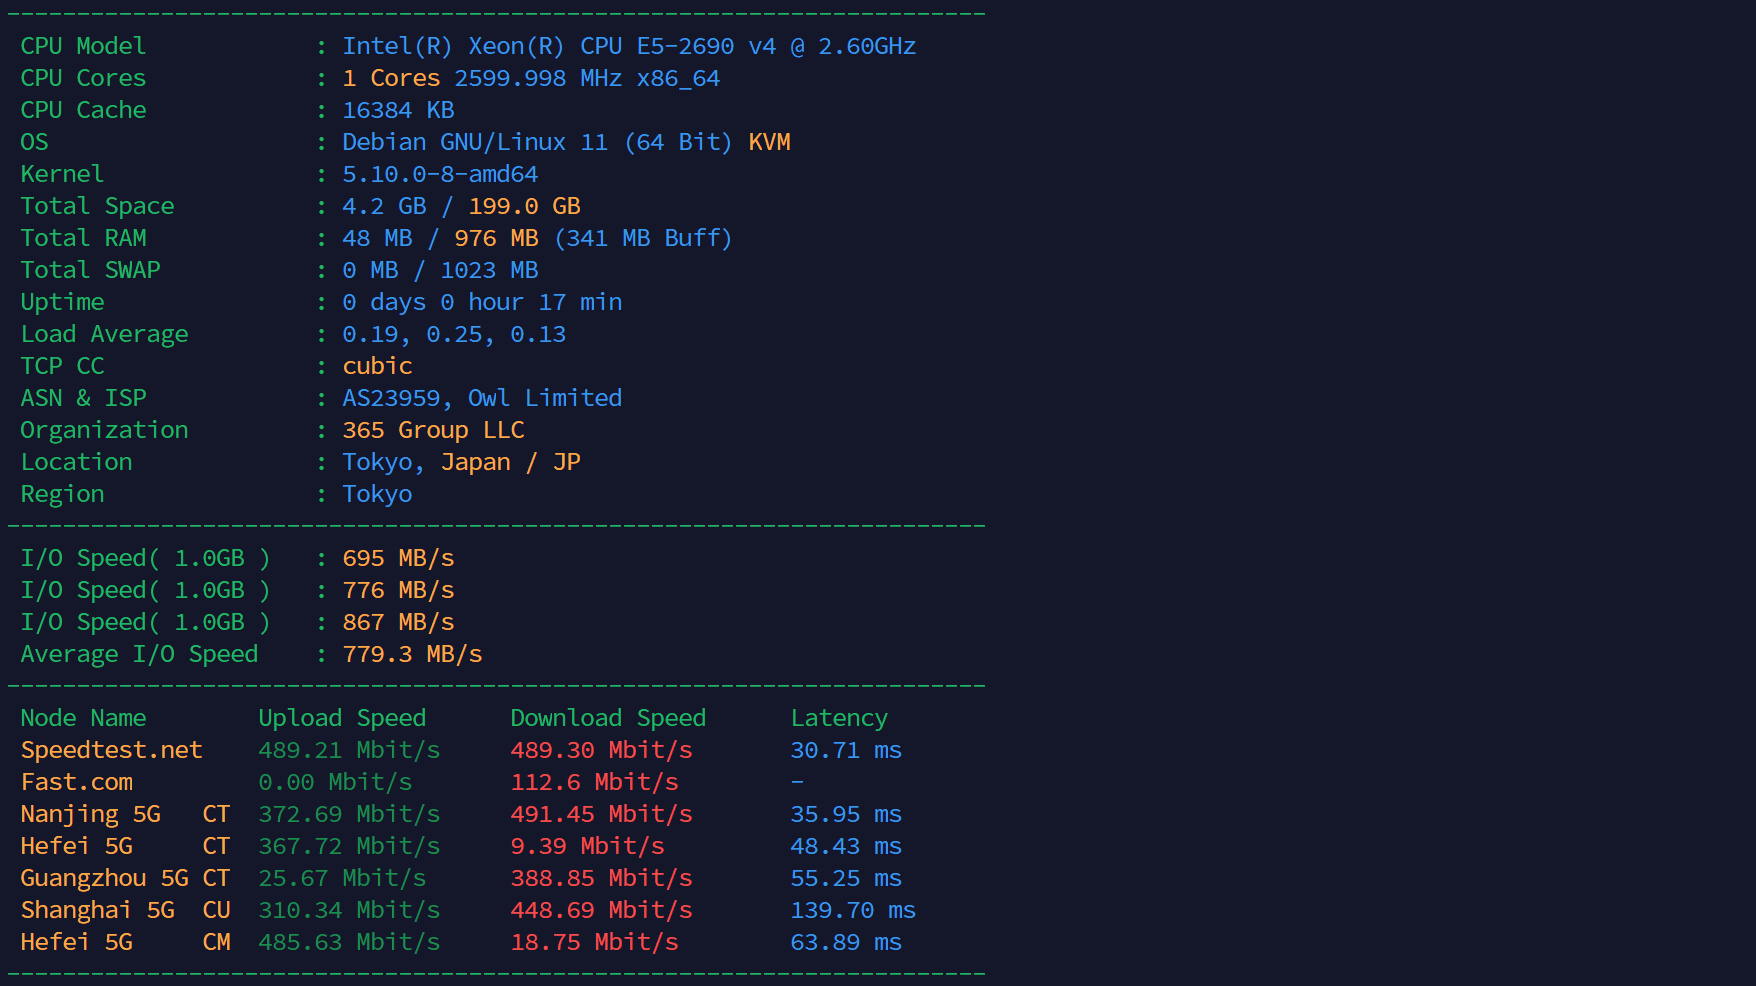Click the Shanghai 5G latency 139.70 ms
The height and width of the screenshot is (986, 1756).
click(x=853, y=910)
